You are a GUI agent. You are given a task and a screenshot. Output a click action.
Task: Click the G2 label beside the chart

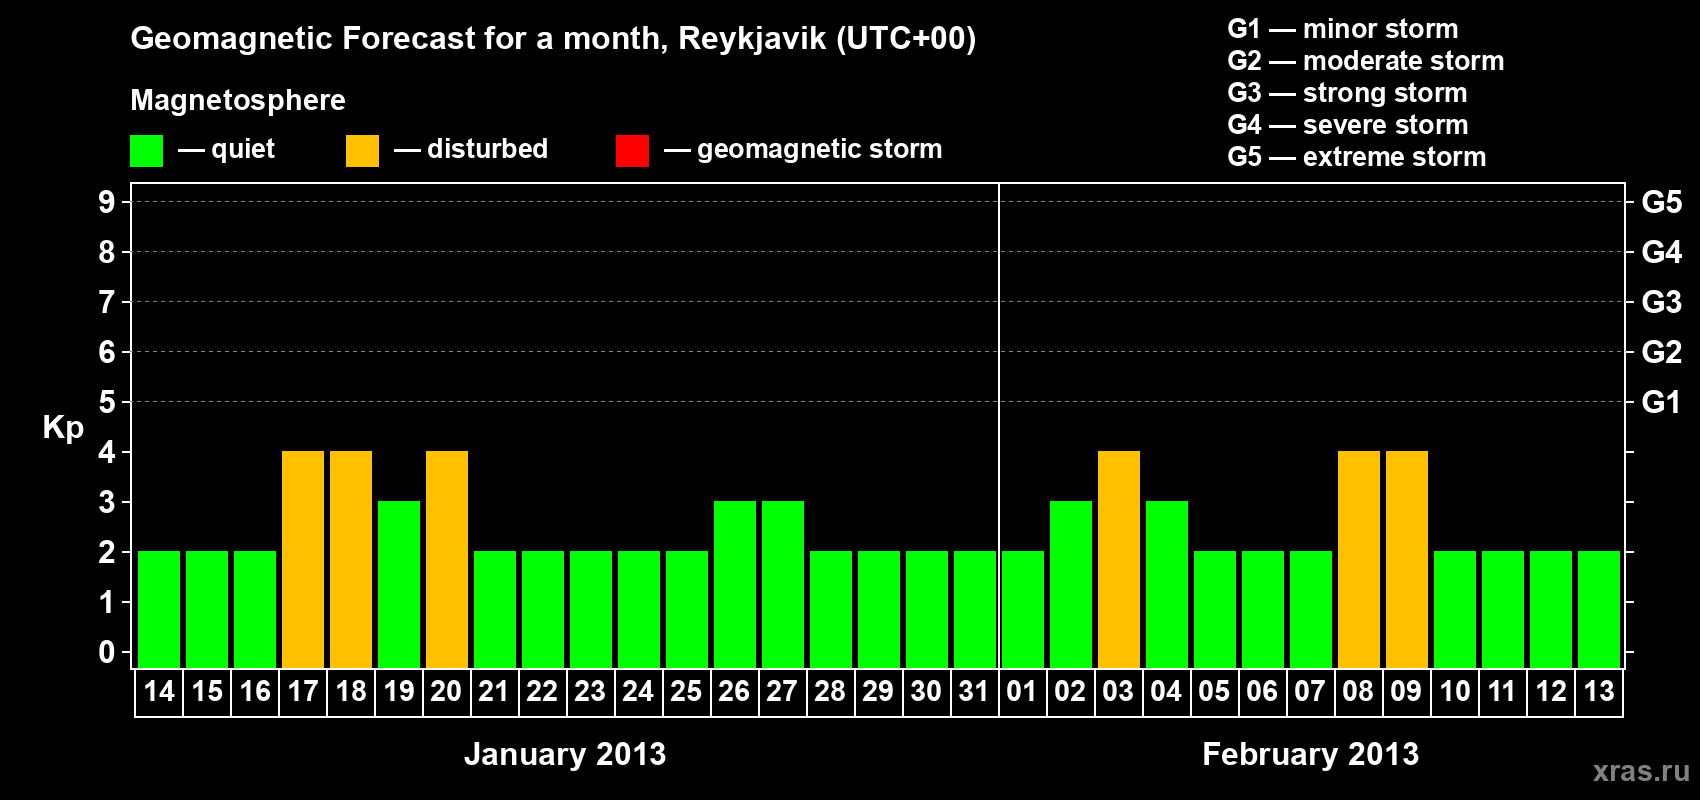click(1662, 352)
